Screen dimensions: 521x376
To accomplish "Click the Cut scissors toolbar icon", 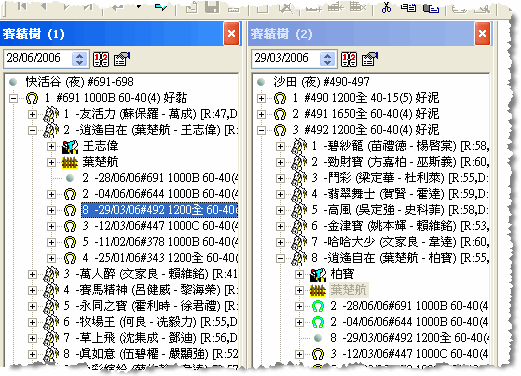I will 386,7.
